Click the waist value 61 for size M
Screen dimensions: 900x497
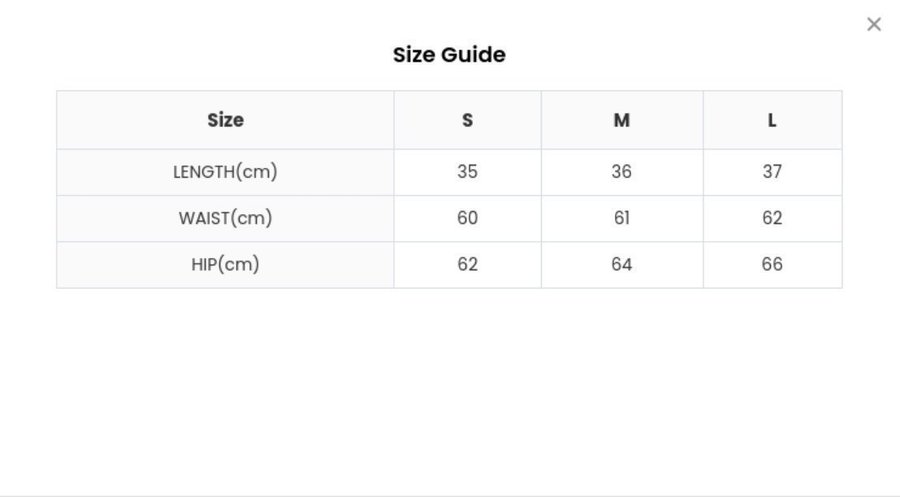pyautogui.click(x=621, y=218)
